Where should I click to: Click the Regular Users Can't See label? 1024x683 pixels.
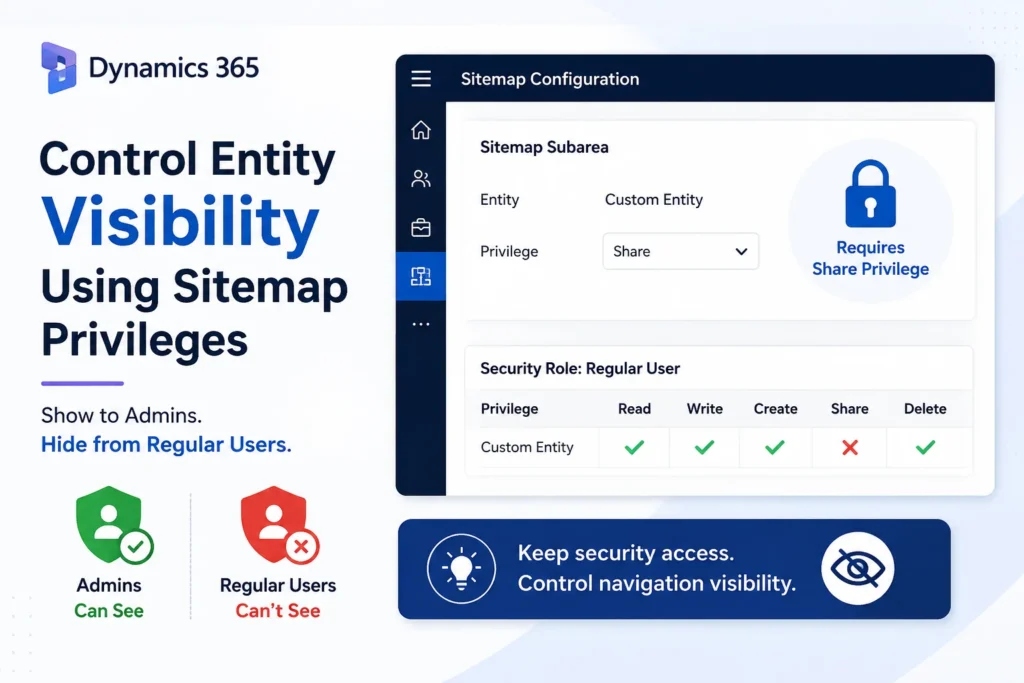pyautogui.click(x=278, y=597)
